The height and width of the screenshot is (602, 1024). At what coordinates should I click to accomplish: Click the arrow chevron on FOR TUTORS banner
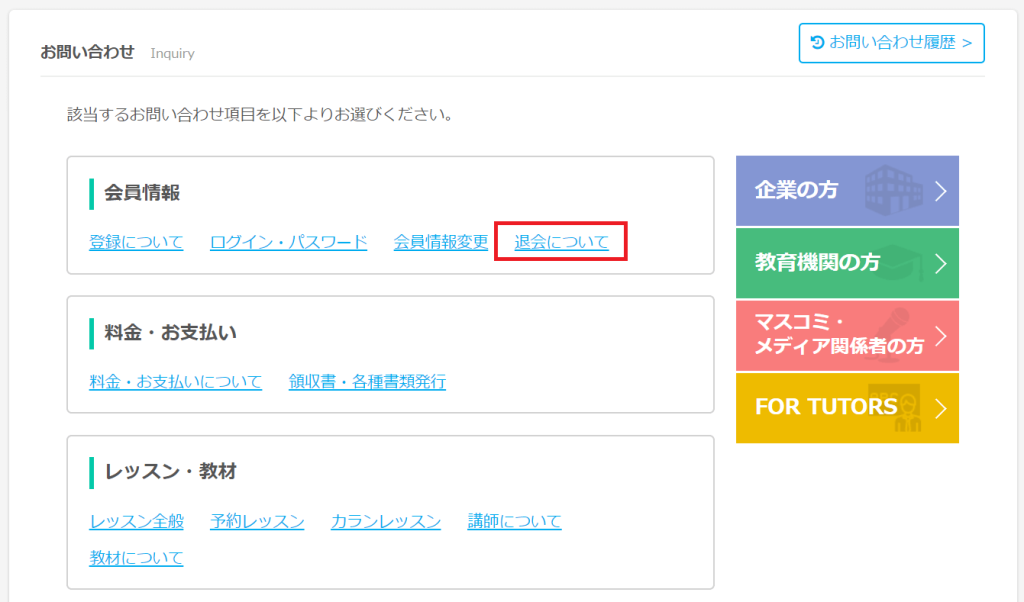[940, 408]
